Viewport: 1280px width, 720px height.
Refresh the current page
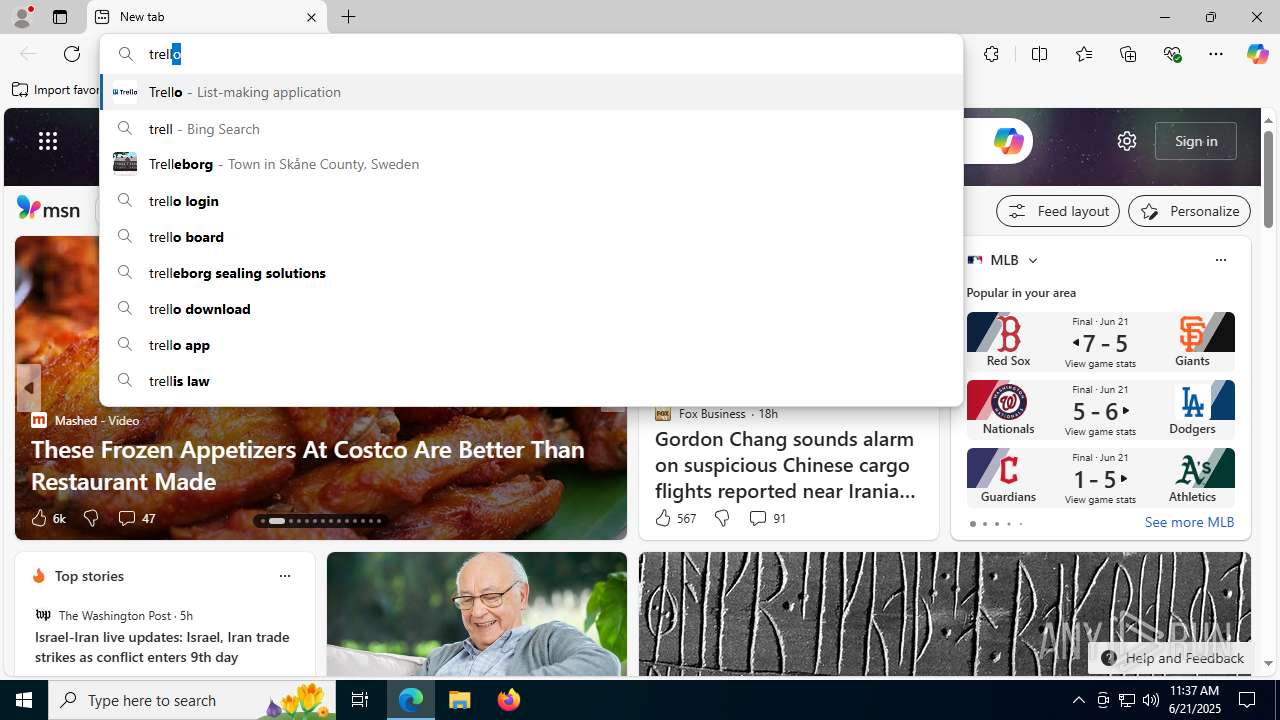pos(72,54)
